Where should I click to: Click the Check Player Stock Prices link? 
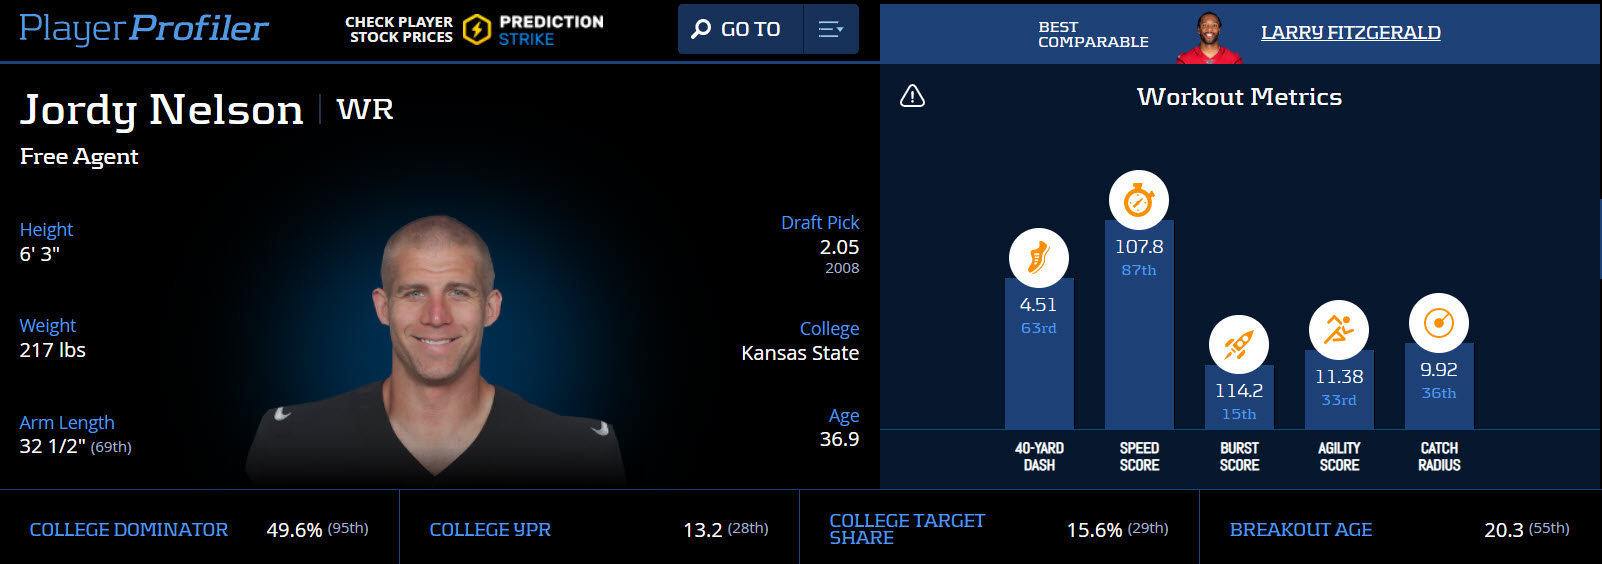(399, 30)
